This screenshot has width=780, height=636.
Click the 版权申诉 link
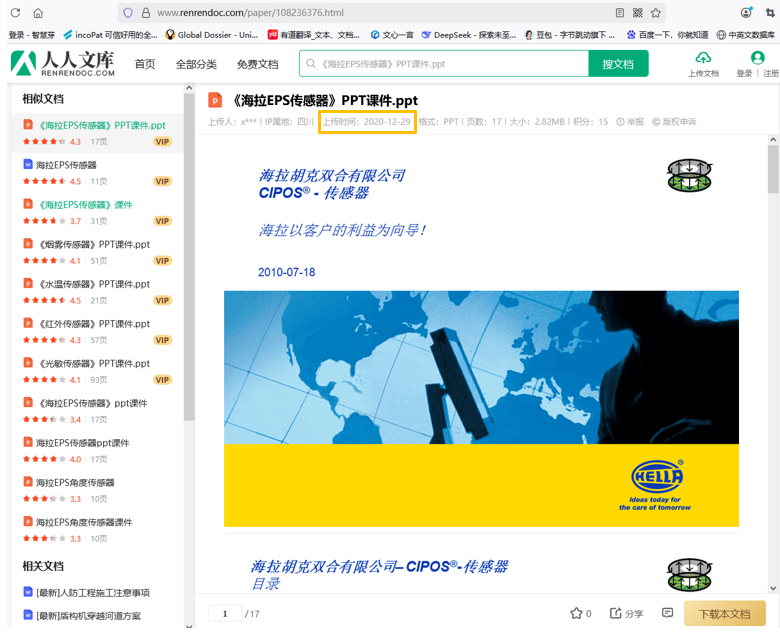674,122
